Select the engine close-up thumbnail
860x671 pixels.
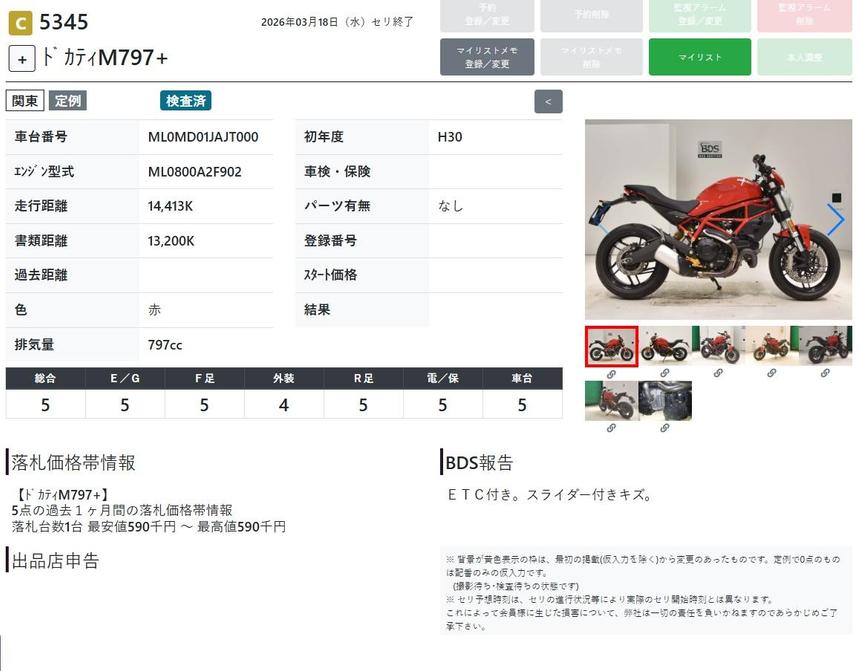664,400
